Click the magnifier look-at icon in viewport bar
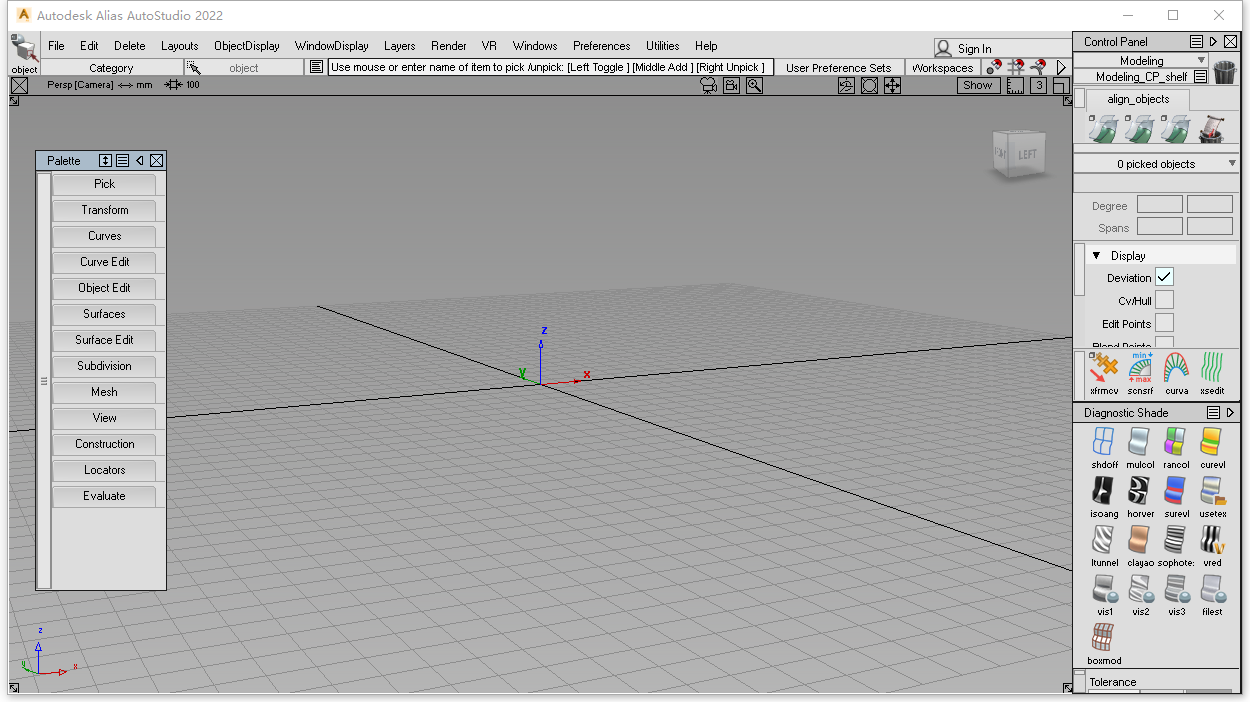The height and width of the screenshot is (702, 1250). coord(754,86)
